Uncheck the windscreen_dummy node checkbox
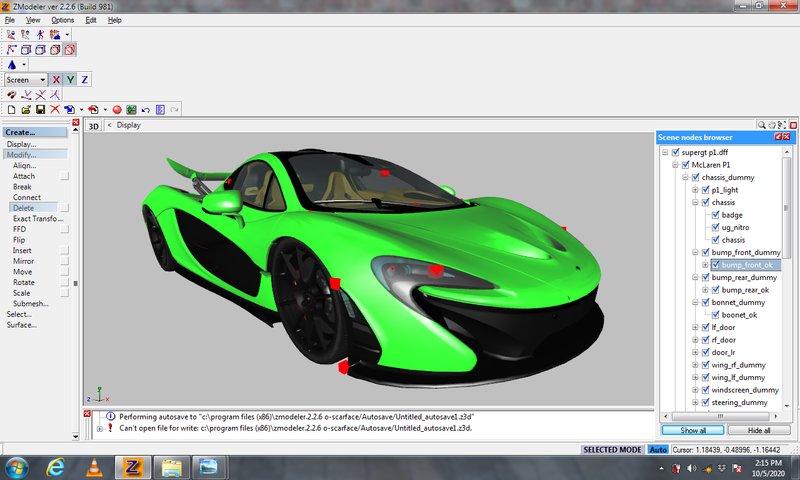The height and width of the screenshot is (480, 800). click(x=705, y=390)
